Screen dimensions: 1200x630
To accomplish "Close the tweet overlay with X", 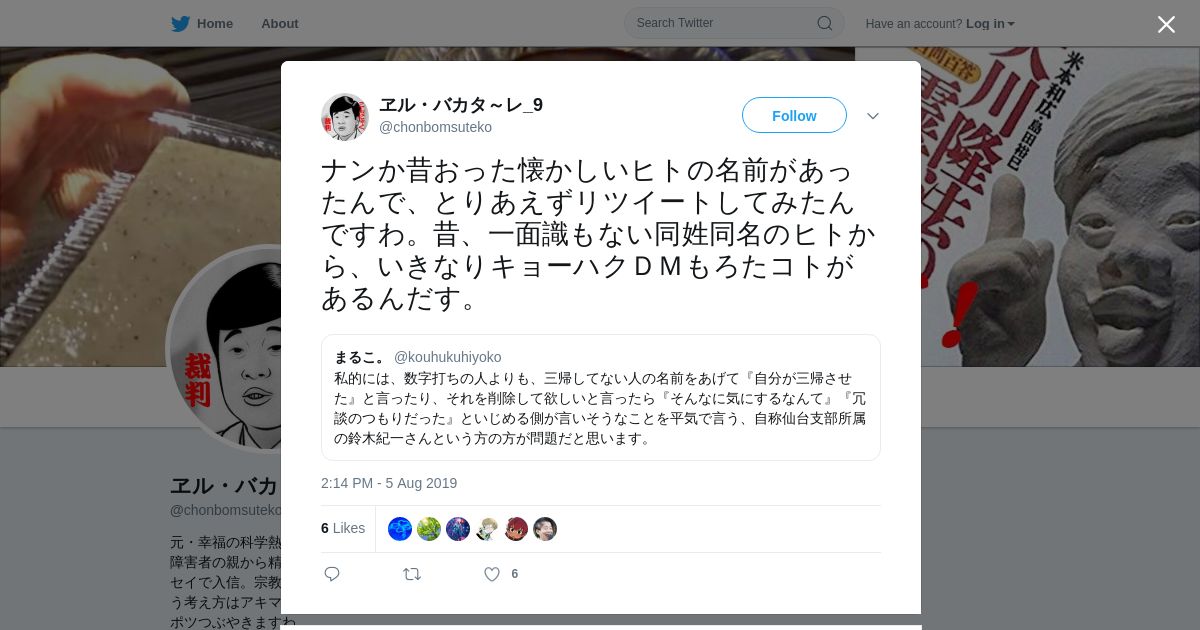I will click(1166, 24).
